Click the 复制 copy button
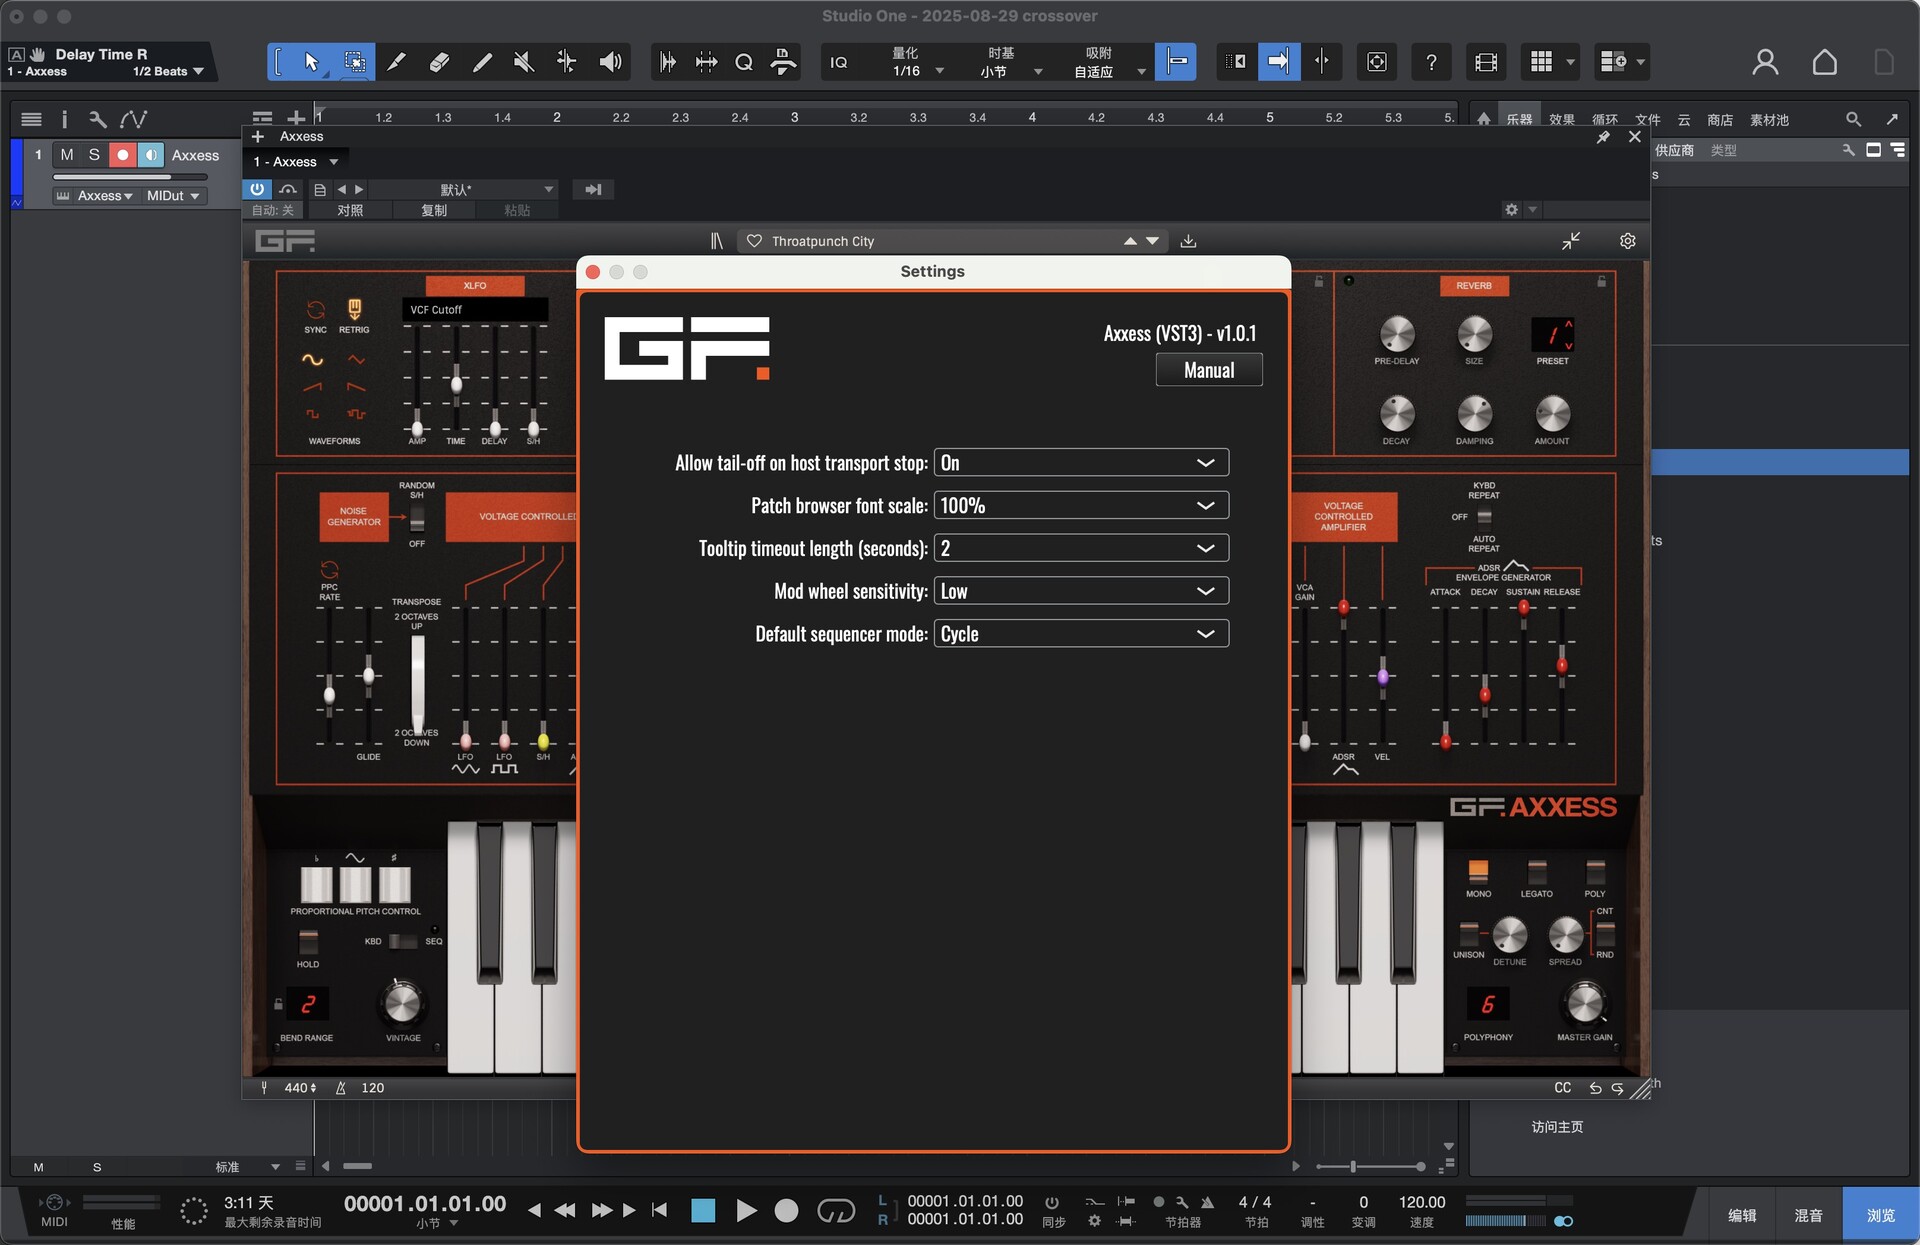The width and height of the screenshot is (1920, 1245). click(x=434, y=210)
